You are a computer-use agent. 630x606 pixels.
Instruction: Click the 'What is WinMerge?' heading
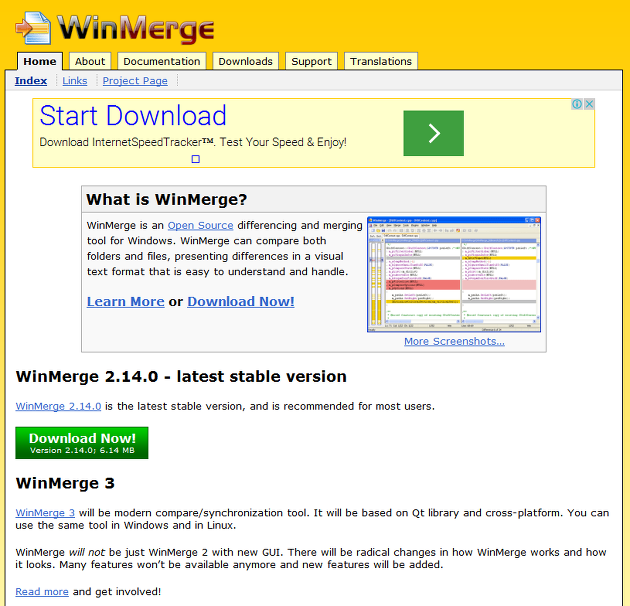(167, 200)
